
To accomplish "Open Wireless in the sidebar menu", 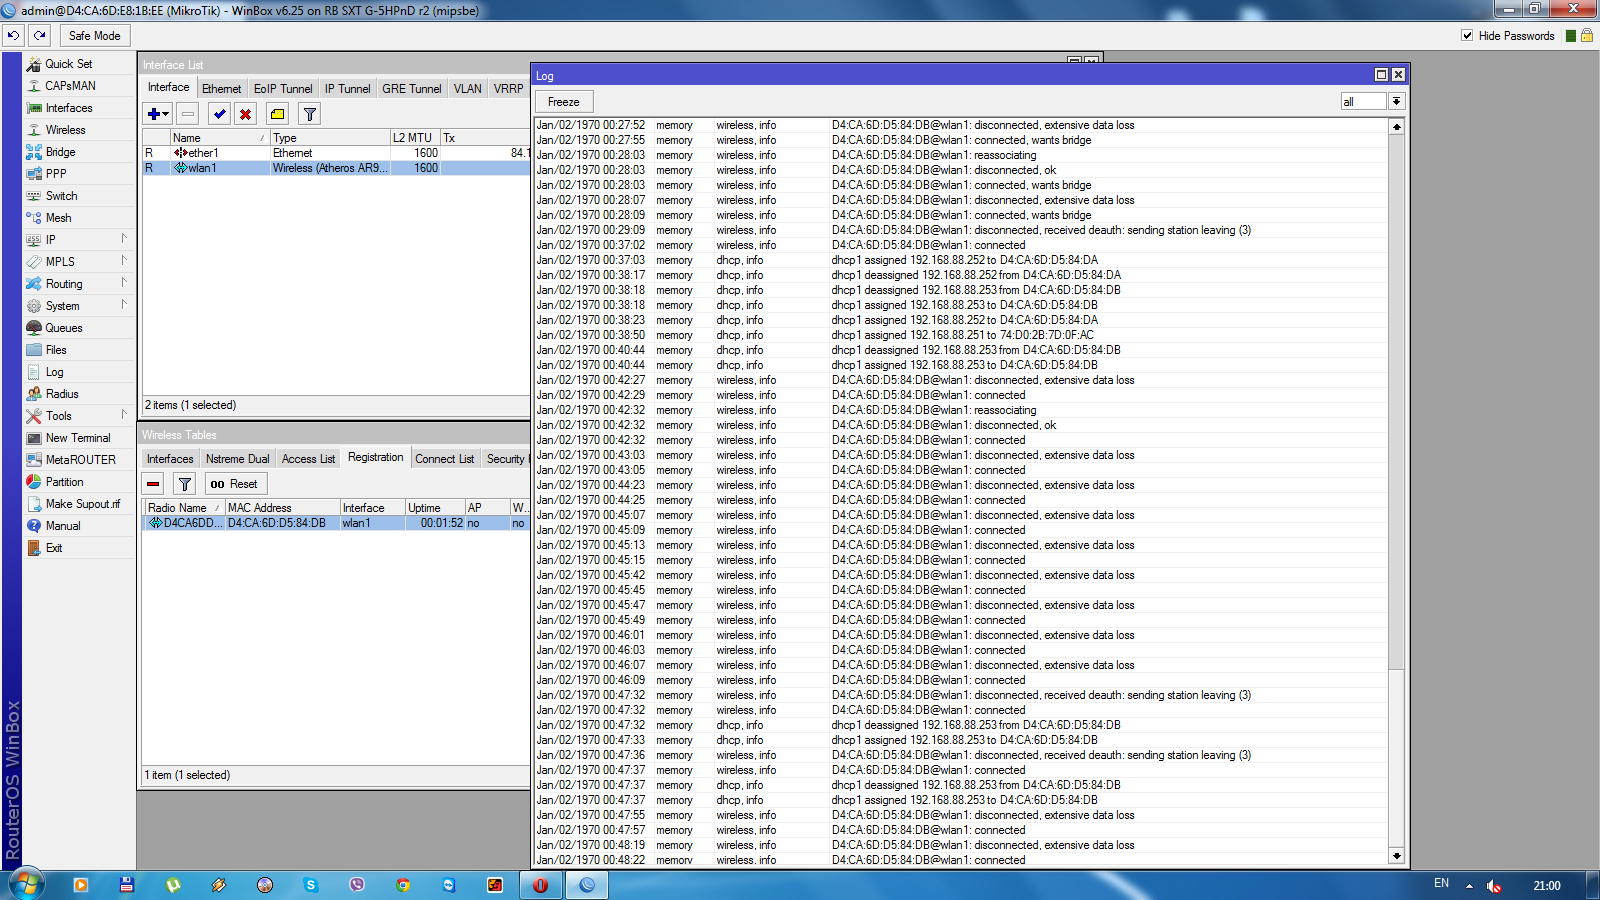I will pyautogui.click(x=65, y=130).
